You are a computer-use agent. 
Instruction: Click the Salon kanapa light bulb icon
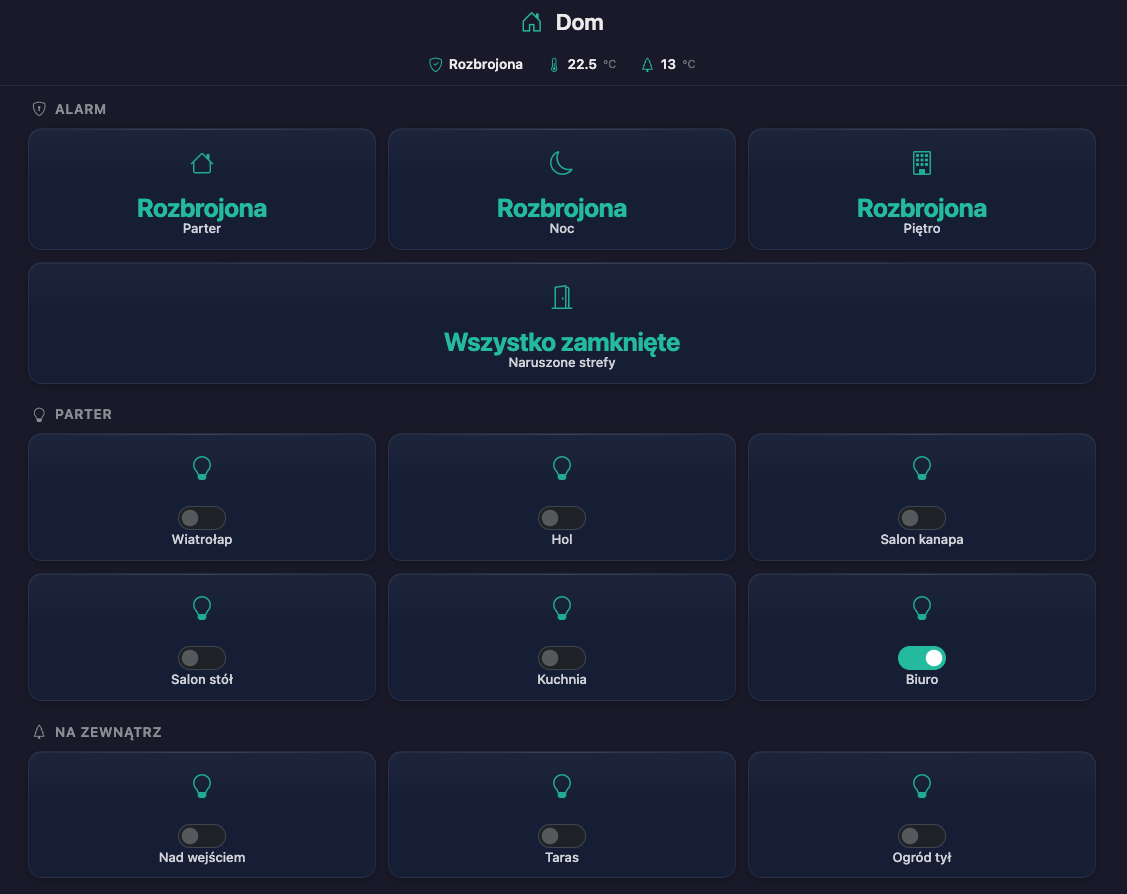921,468
